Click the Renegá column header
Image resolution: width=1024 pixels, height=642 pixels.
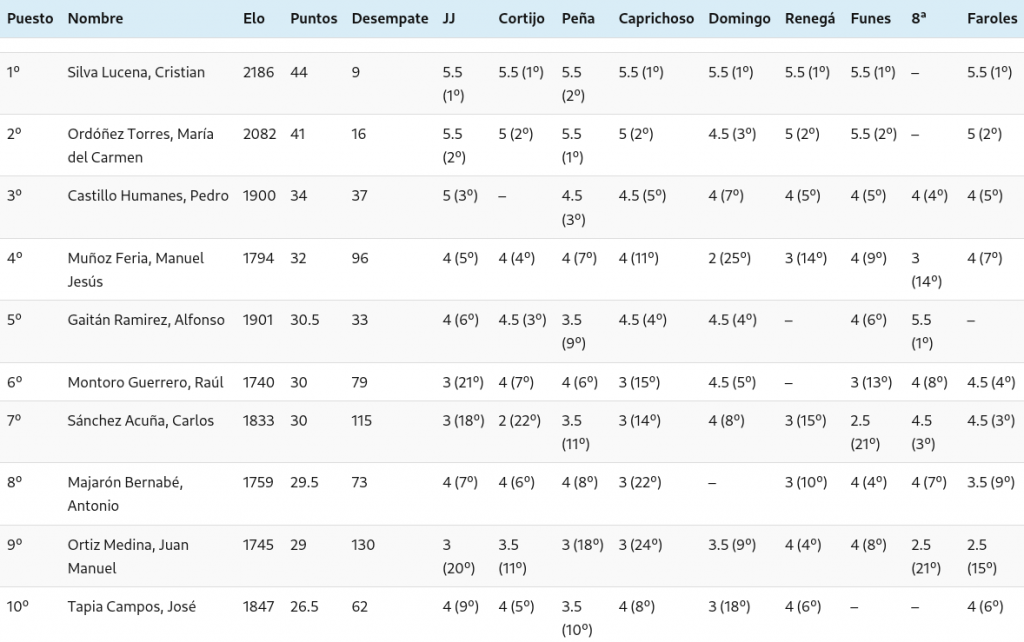[x=810, y=19]
